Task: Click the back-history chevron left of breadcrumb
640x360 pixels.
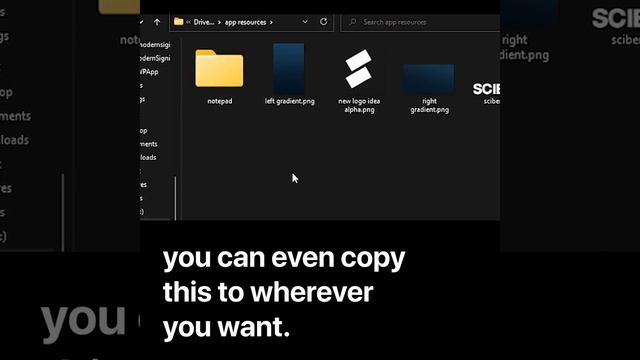Action: coord(142,22)
